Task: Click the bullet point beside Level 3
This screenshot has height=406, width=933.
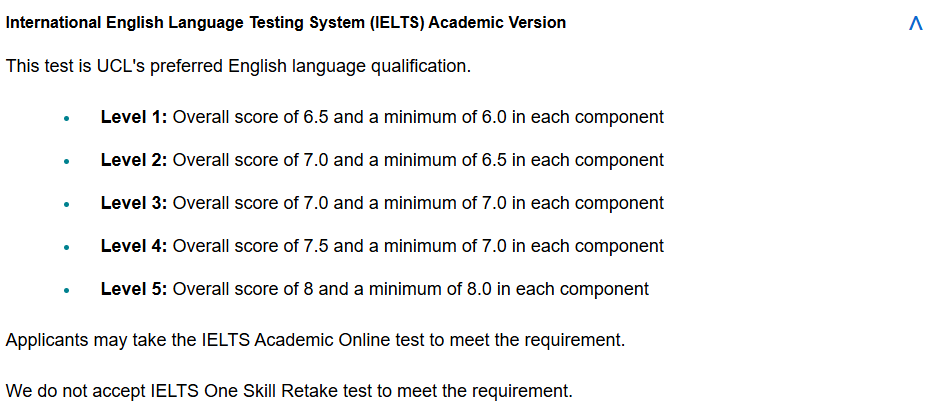Action: 67,204
